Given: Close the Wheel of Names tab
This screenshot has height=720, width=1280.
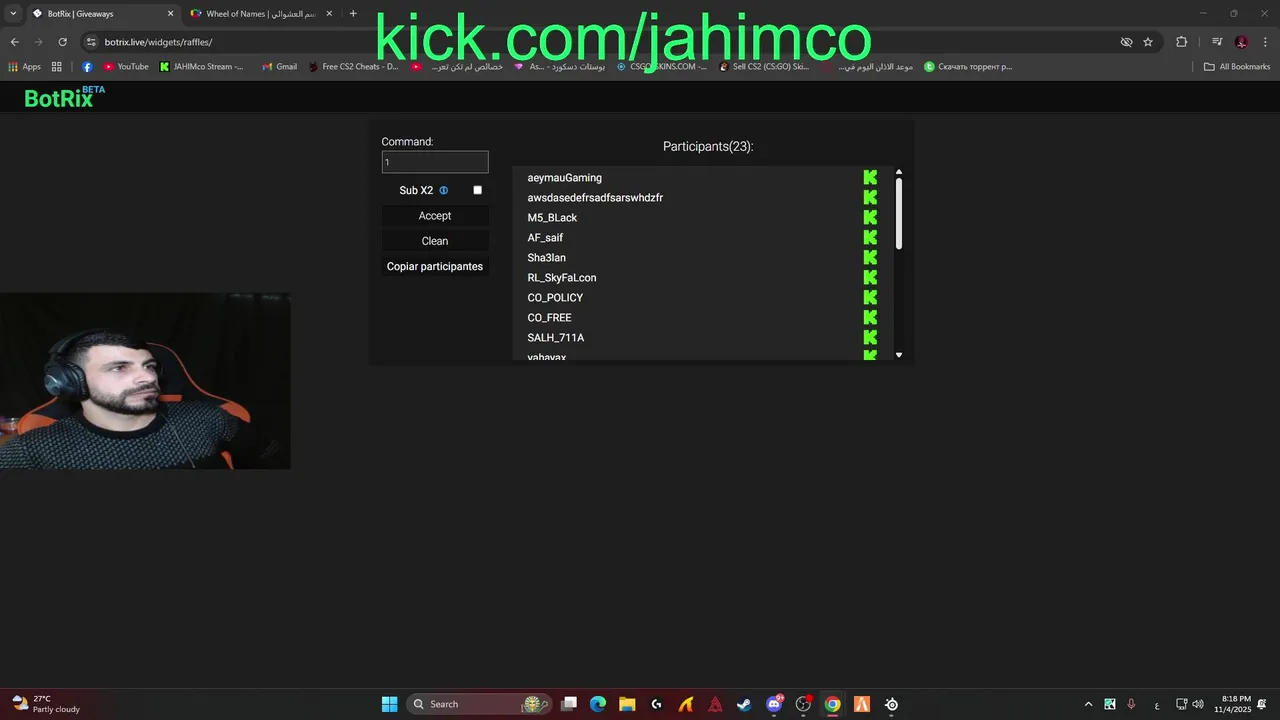Looking at the screenshot, I should tap(328, 14).
